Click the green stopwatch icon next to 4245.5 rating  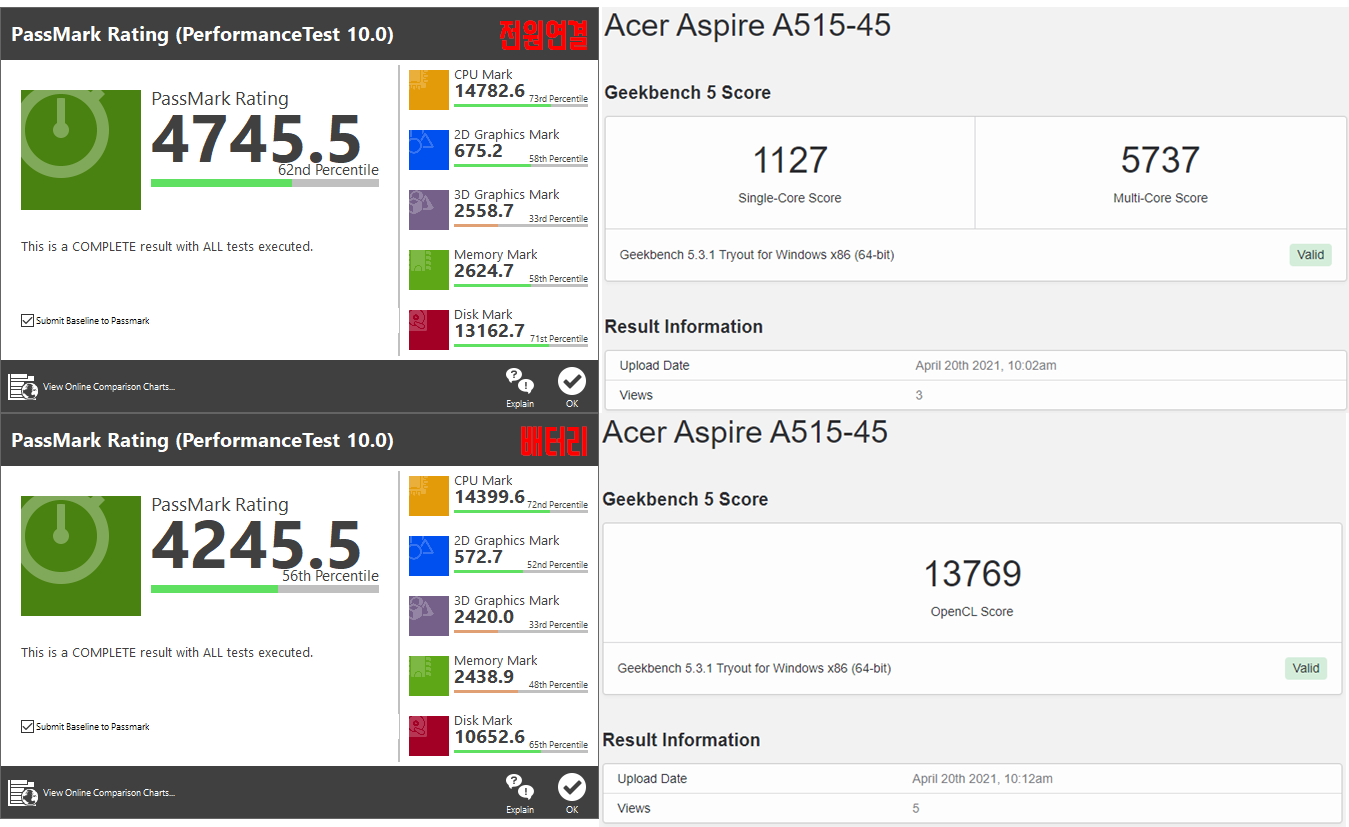[x=81, y=556]
